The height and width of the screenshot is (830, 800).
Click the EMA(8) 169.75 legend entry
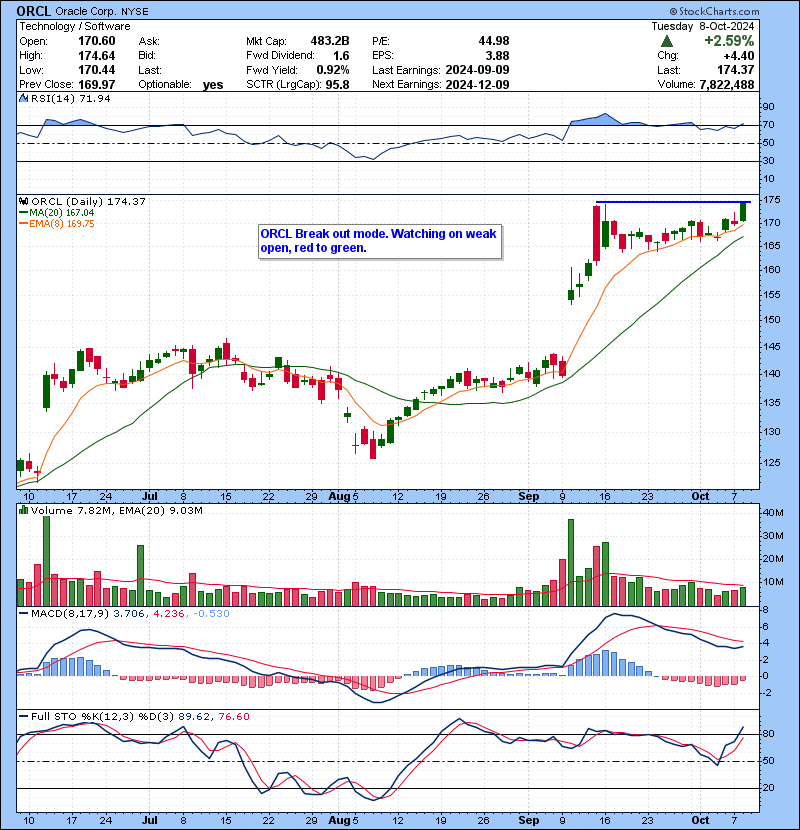pos(57,223)
